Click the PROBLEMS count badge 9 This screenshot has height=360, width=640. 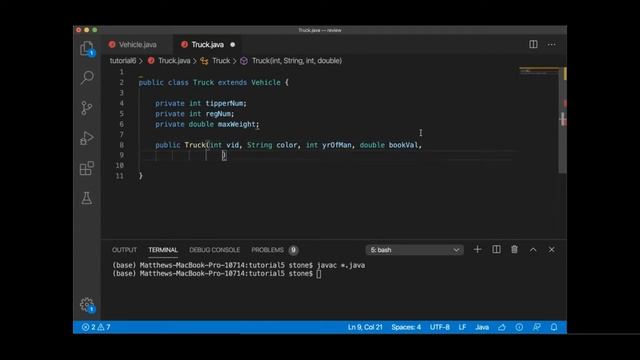pyautogui.click(x=293, y=250)
